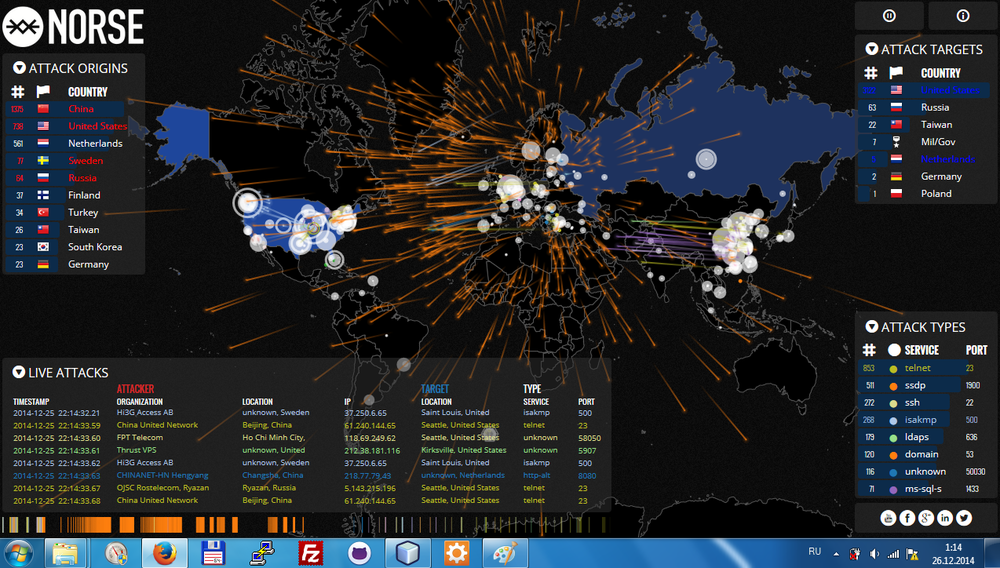Click the orange ssdp color dot
Image resolution: width=1000 pixels, height=568 pixels.
click(x=893, y=386)
